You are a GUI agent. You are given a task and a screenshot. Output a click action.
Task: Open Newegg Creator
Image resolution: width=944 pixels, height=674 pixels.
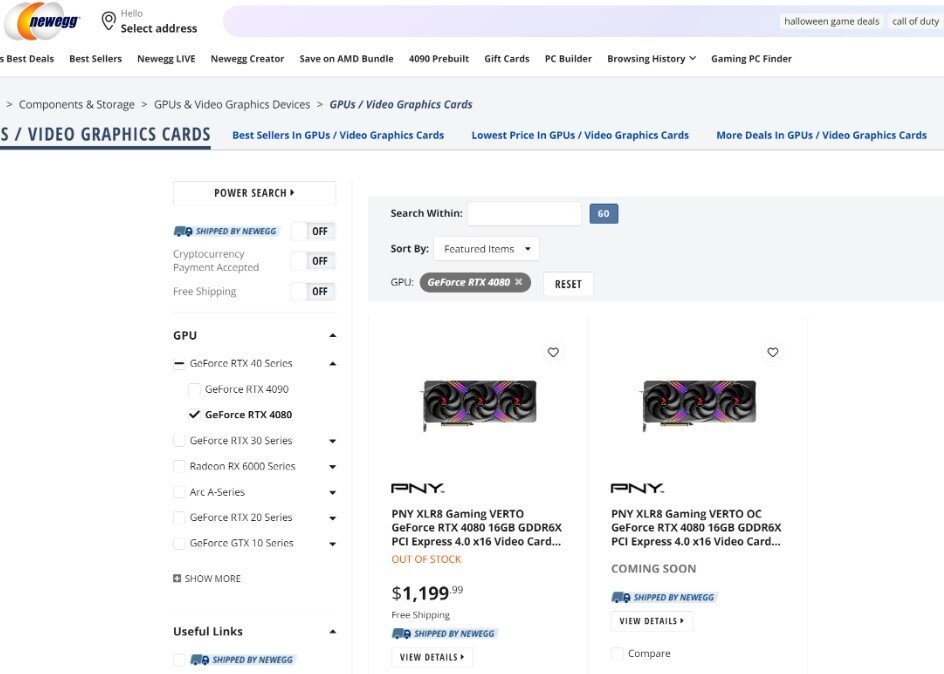click(x=247, y=58)
